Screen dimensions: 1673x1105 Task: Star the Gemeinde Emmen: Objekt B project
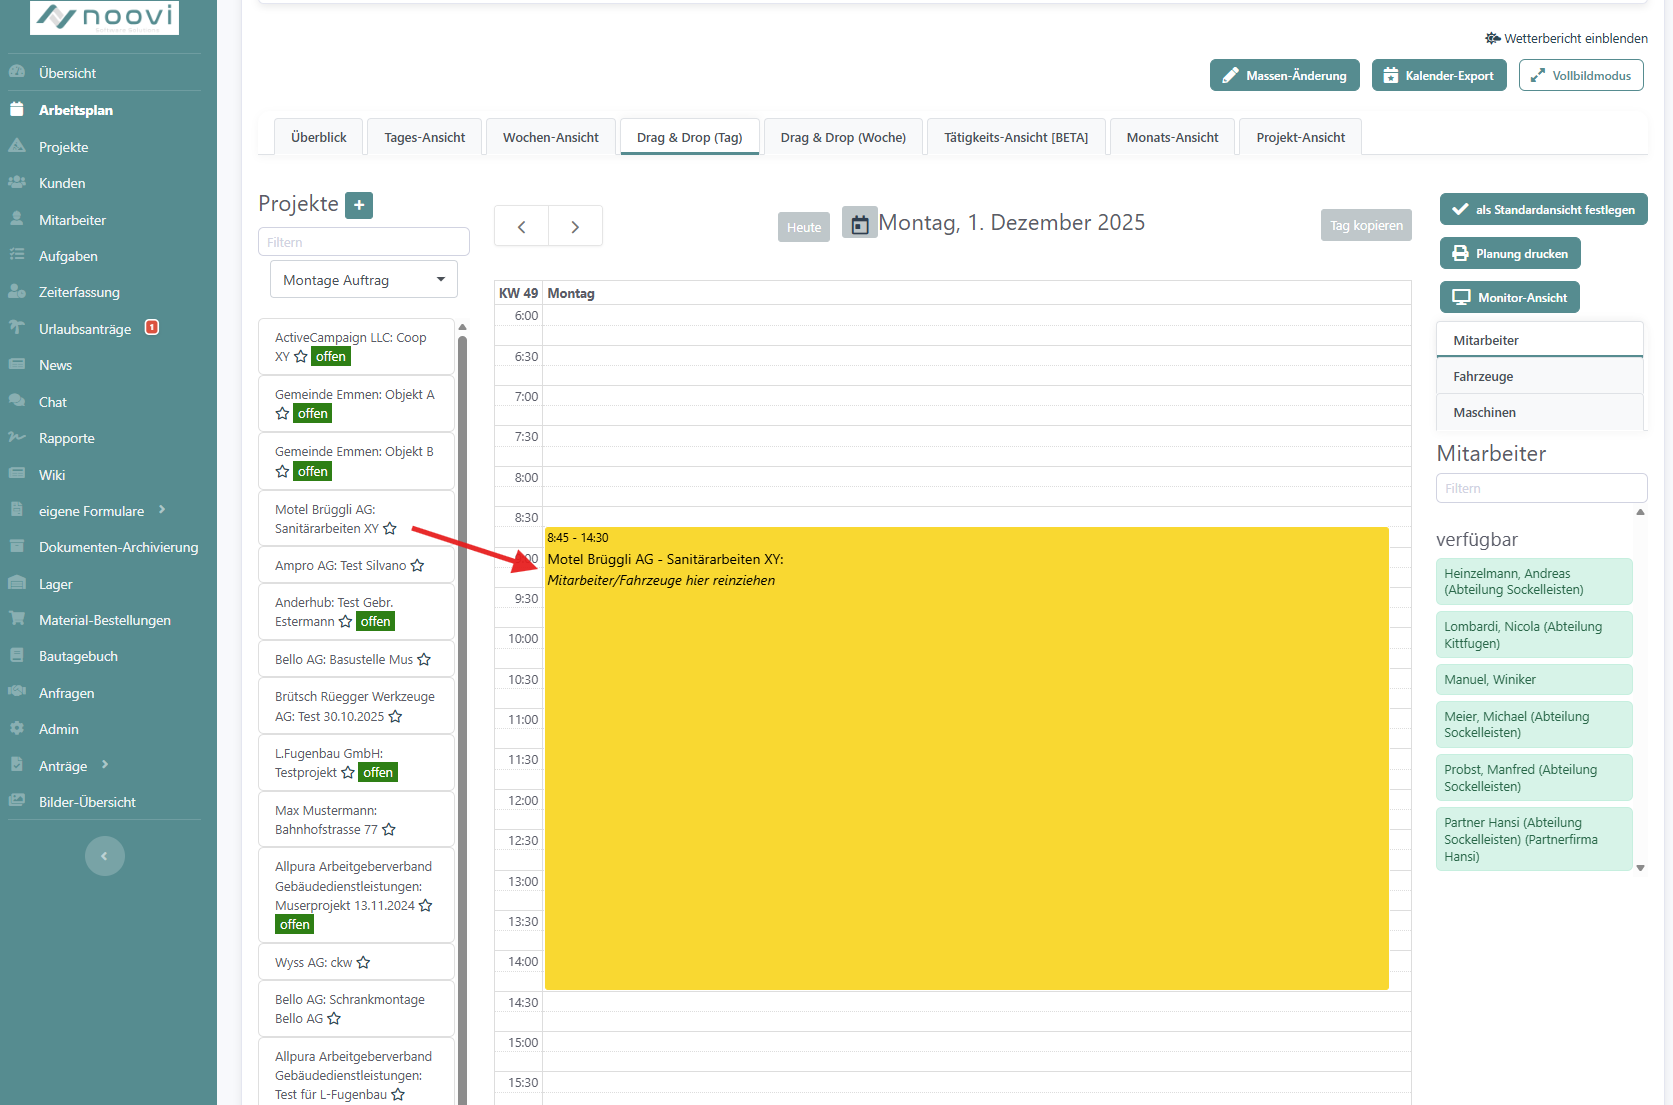click(x=282, y=471)
